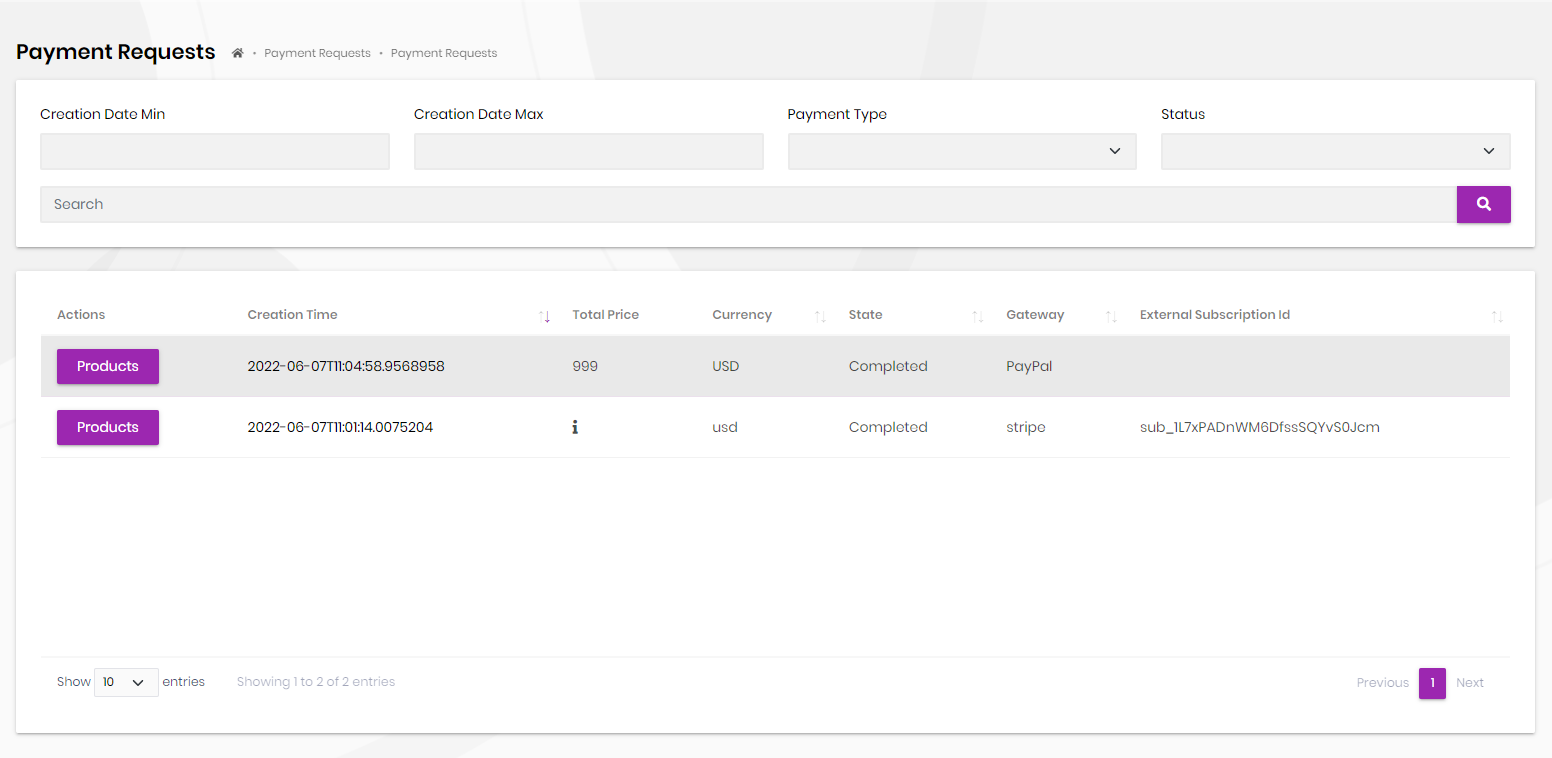
Task: Click the Total Price column header
Action: [x=605, y=315]
